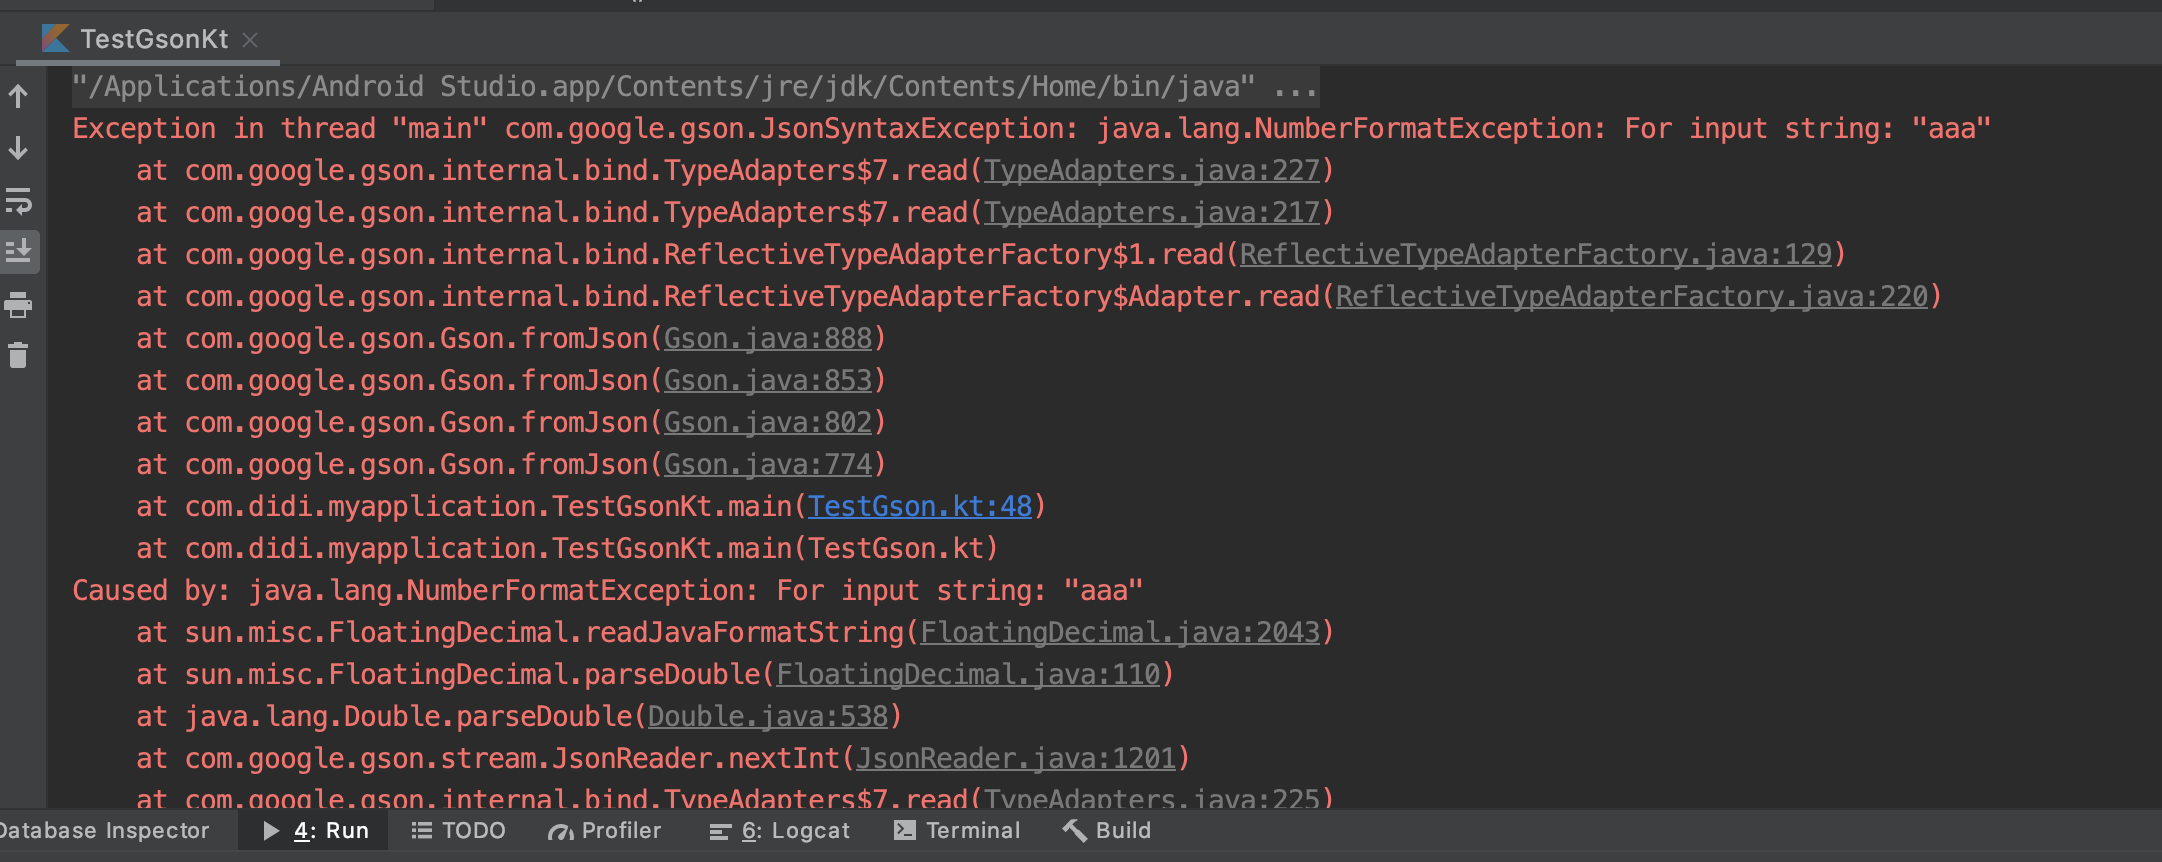Open the 6: Logcat tool window
Image resolution: width=2162 pixels, height=862 pixels.
click(779, 831)
